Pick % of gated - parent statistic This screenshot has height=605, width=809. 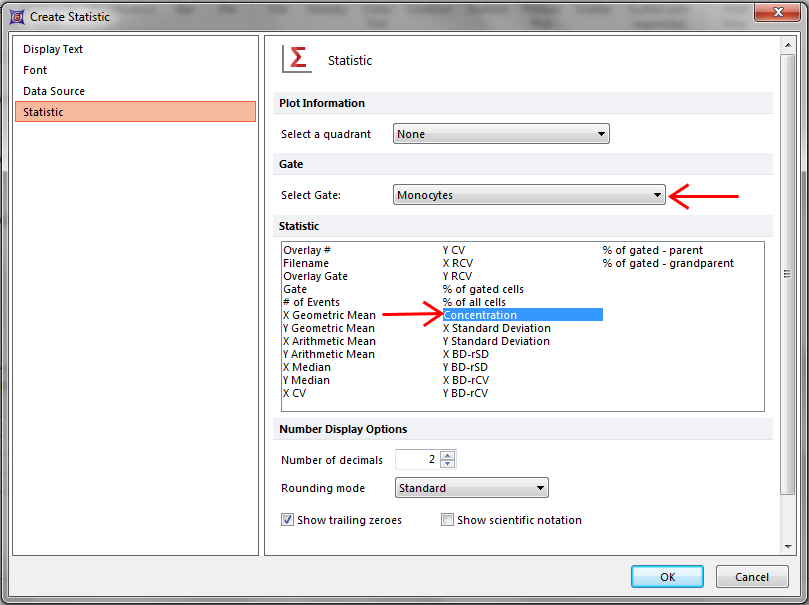(652, 250)
